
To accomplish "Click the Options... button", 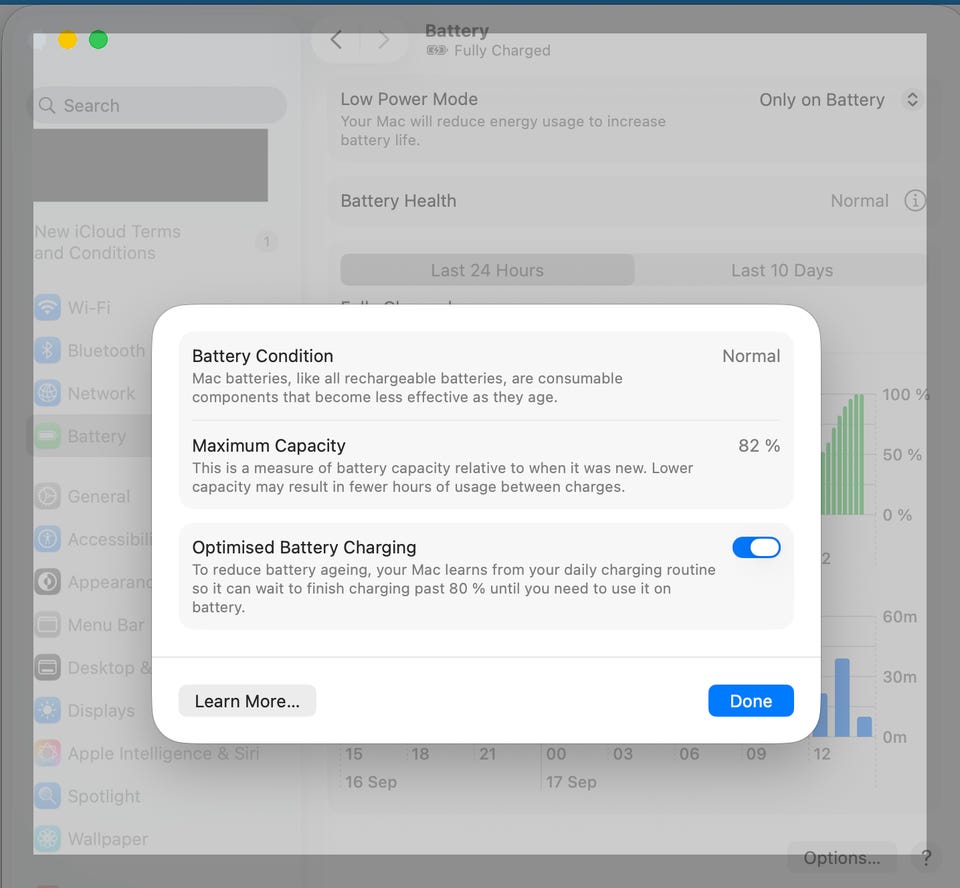I will click(842, 858).
